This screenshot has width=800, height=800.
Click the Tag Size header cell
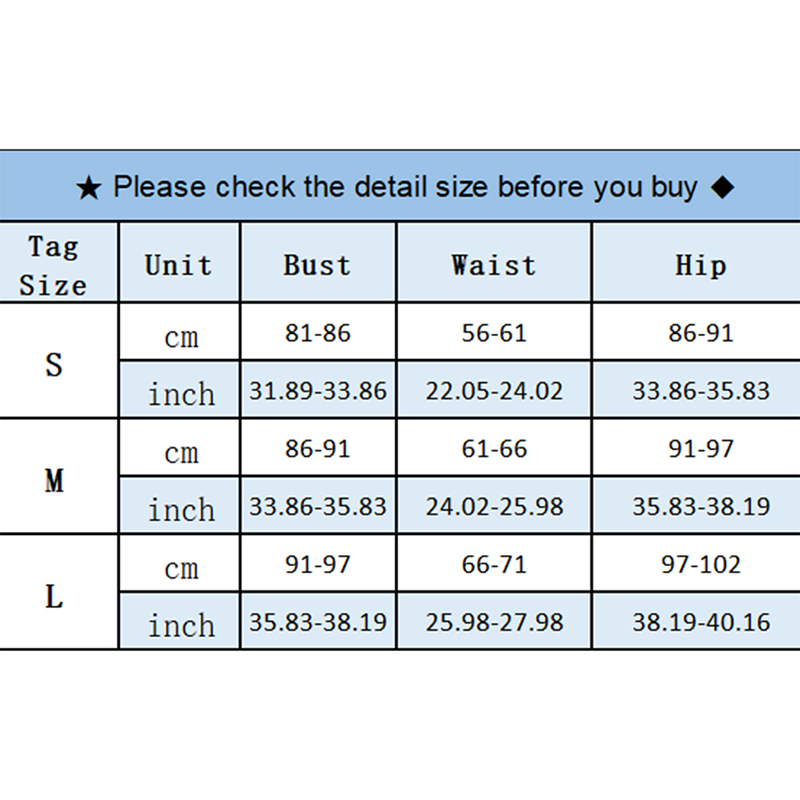(x=54, y=265)
